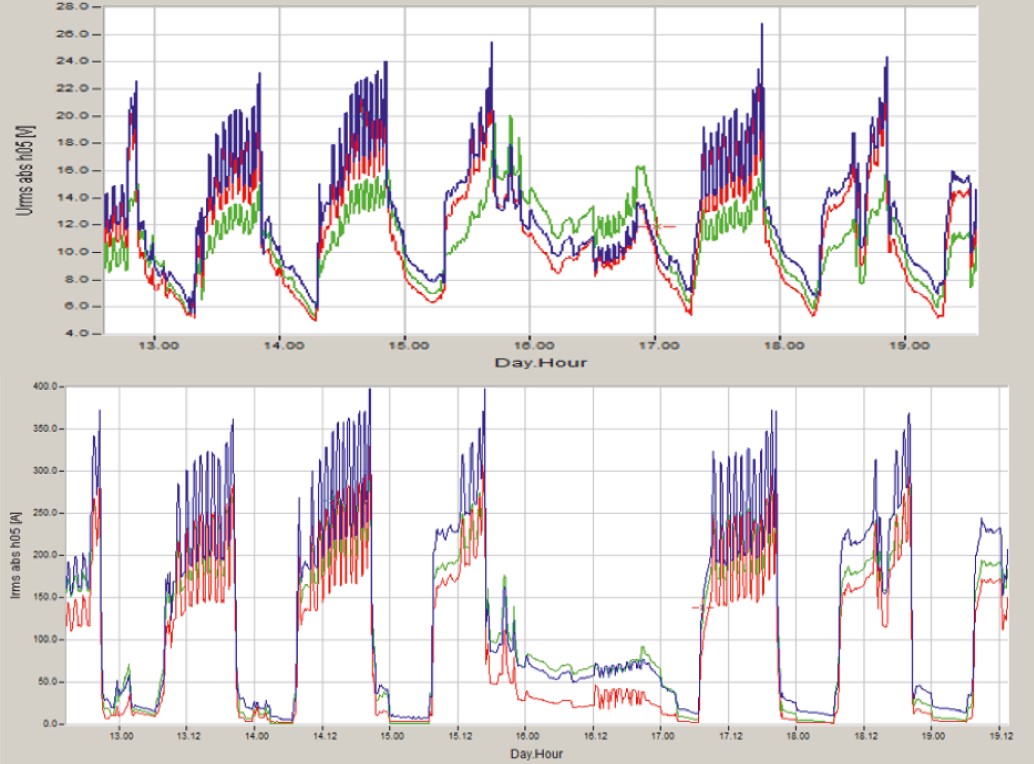Click the tallest blue spike in the voltage chart
Screen dimensions: 1034x764
[762, 27]
